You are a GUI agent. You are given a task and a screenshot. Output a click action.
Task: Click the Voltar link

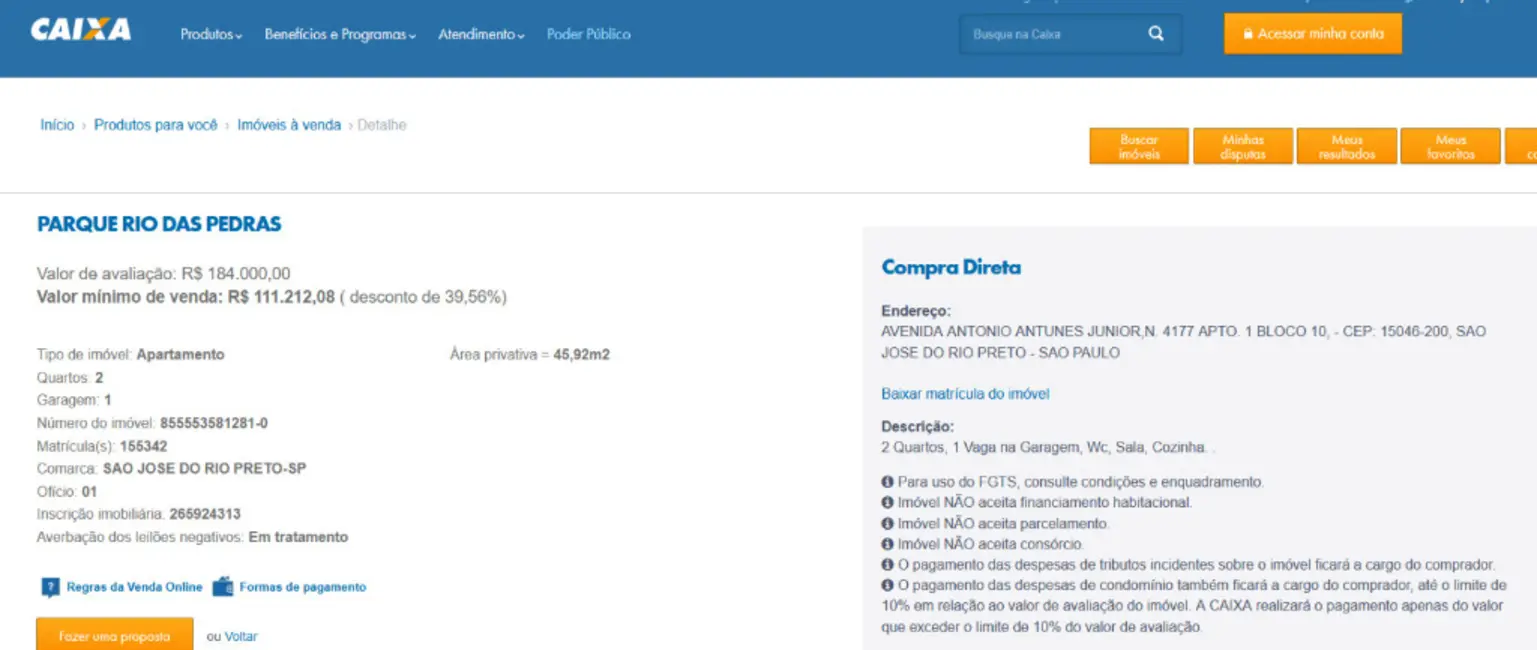click(x=241, y=636)
